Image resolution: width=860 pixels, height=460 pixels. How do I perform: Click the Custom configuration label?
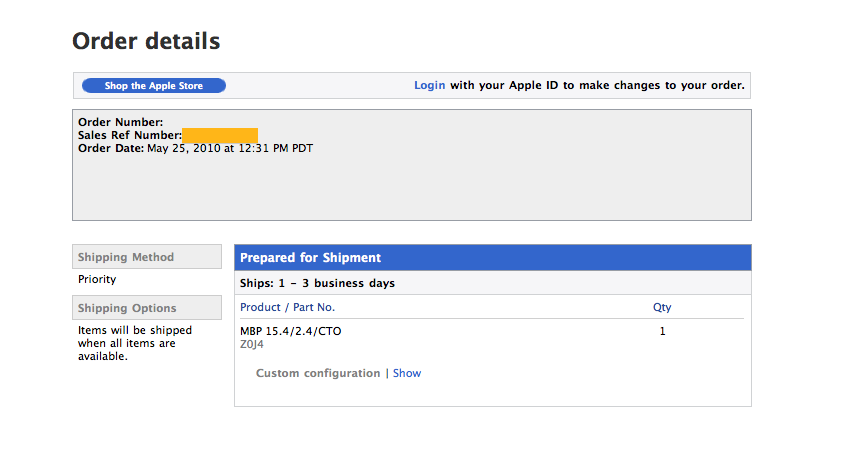coord(318,373)
